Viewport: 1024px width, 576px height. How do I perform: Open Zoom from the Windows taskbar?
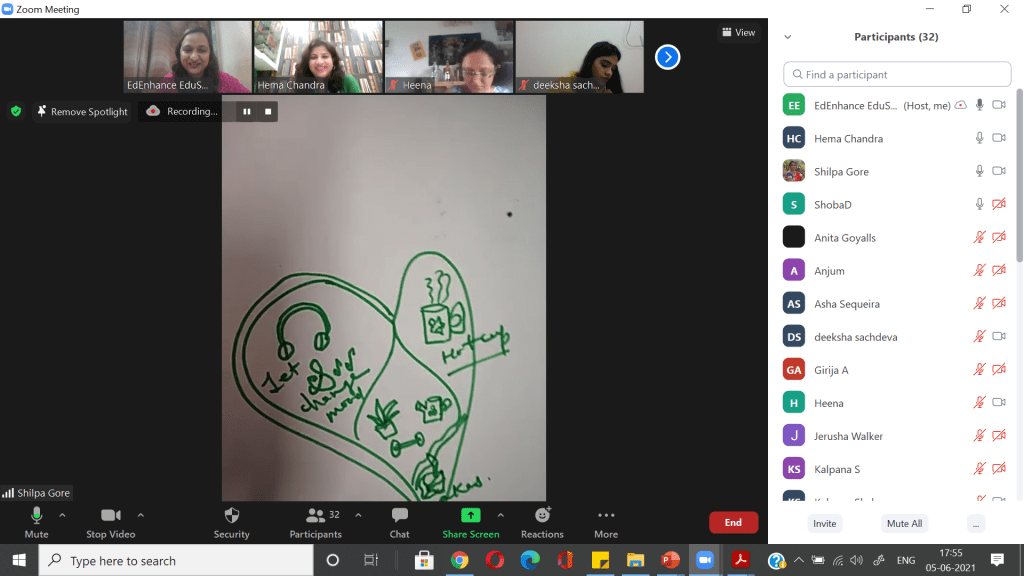(704, 560)
